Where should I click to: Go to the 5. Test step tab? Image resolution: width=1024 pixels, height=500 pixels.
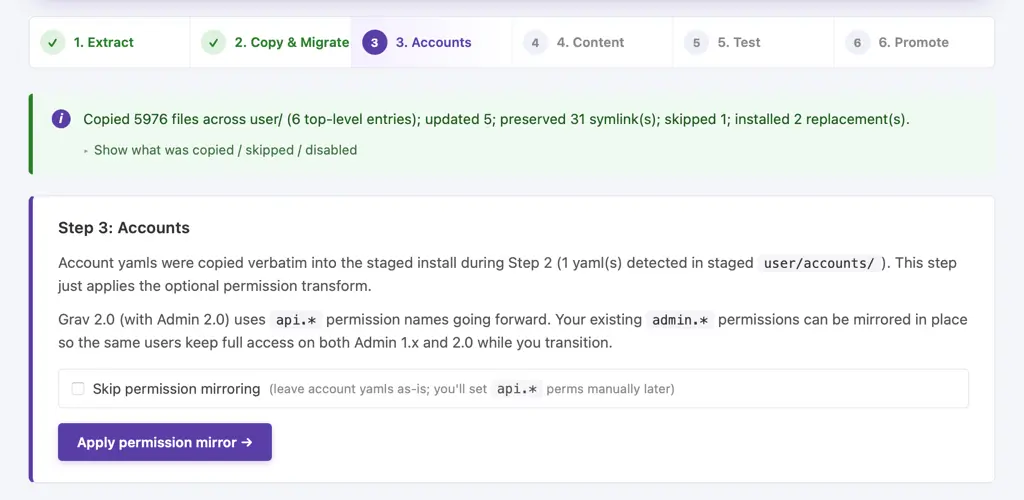(753, 42)
